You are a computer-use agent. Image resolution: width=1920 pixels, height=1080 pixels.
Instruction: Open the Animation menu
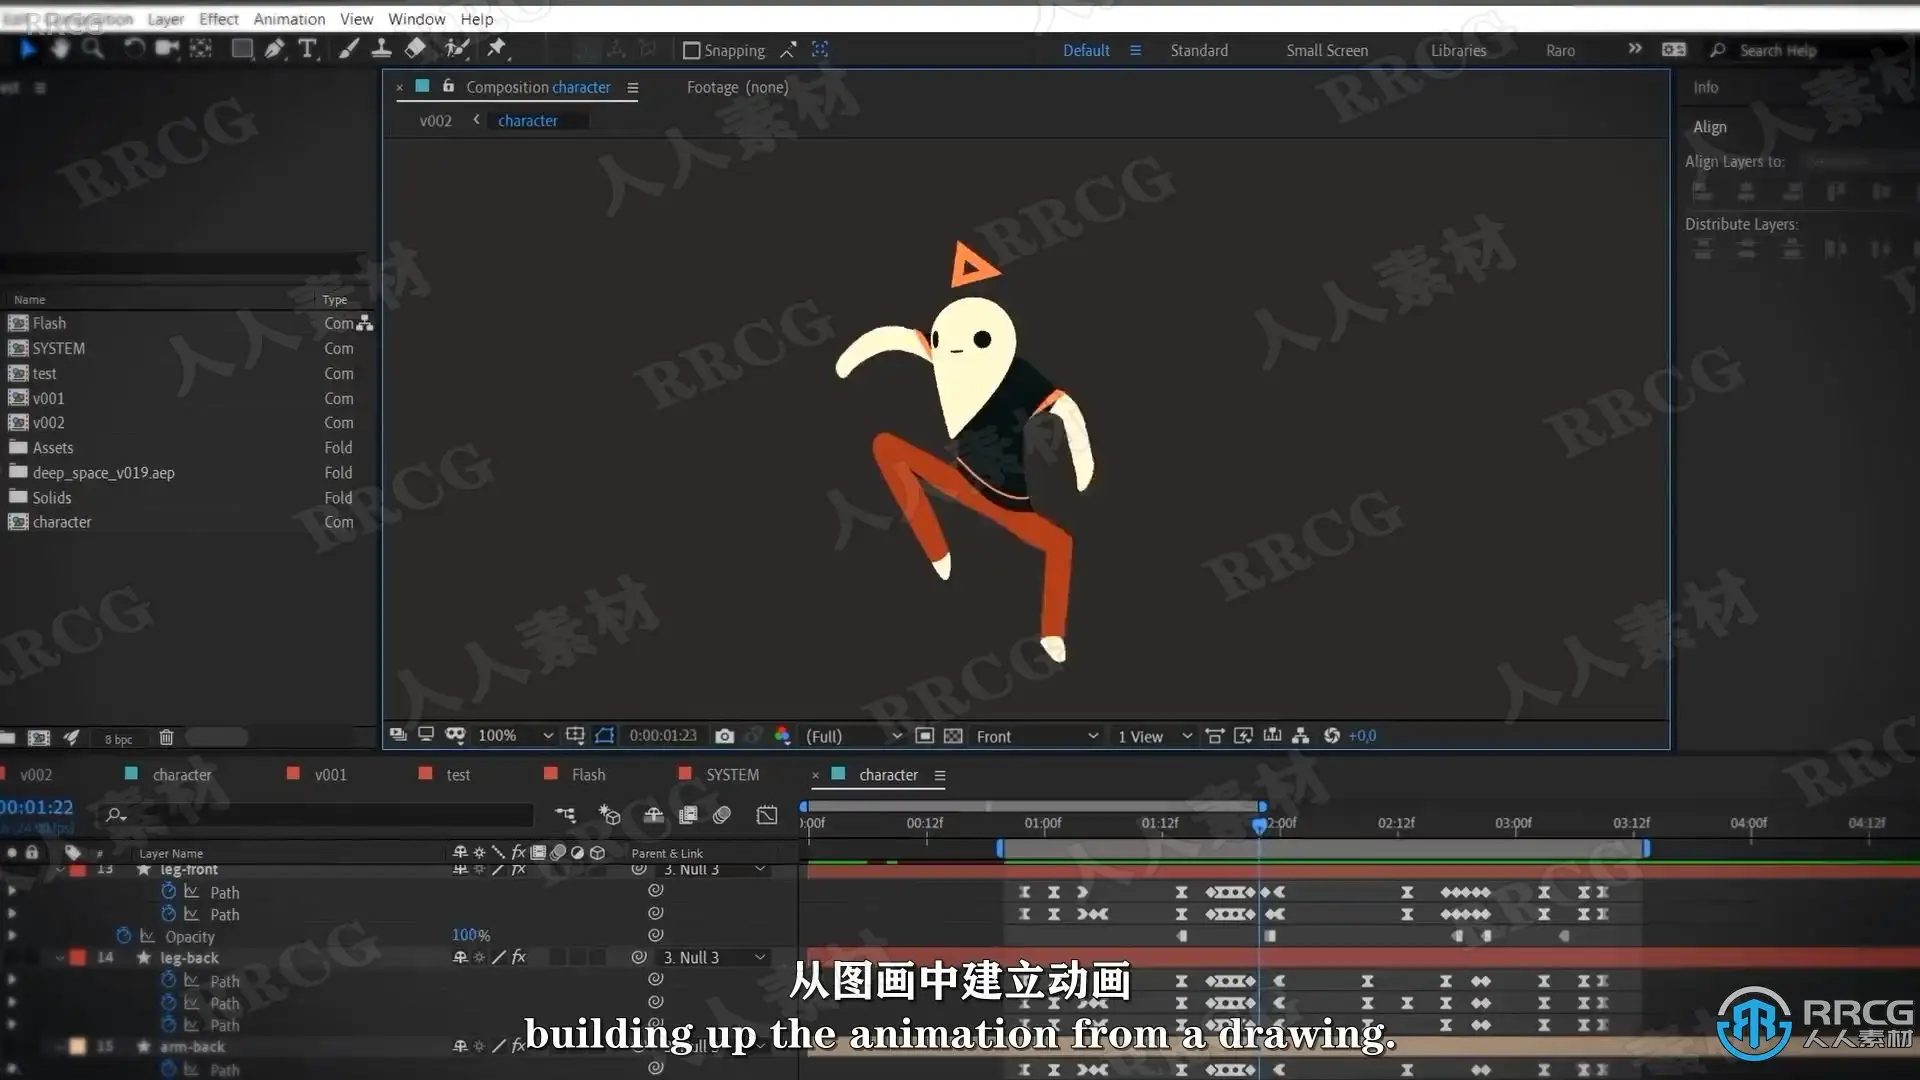[289, 19]
